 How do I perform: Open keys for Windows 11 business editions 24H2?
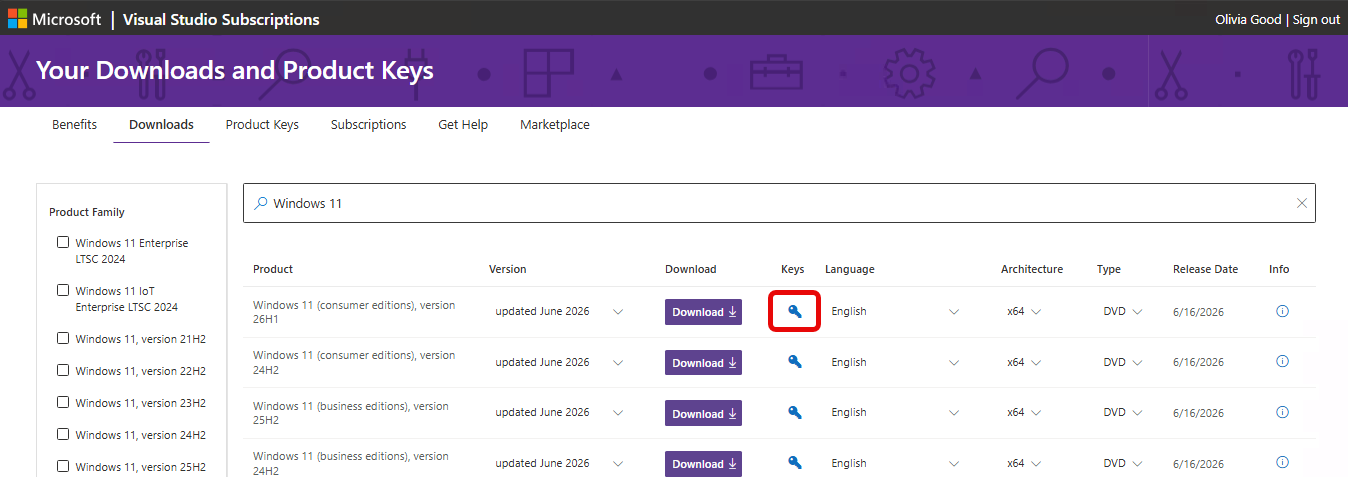[x=795, y=463]
